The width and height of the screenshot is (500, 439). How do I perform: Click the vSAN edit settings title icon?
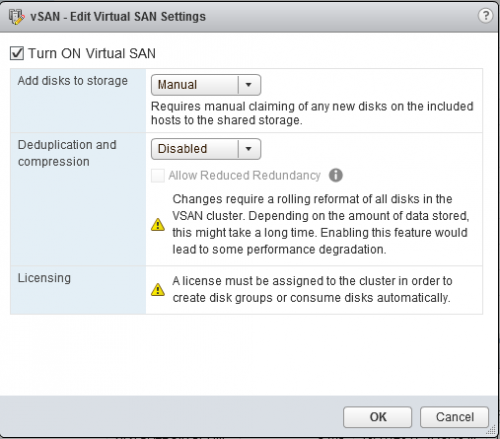16,17
